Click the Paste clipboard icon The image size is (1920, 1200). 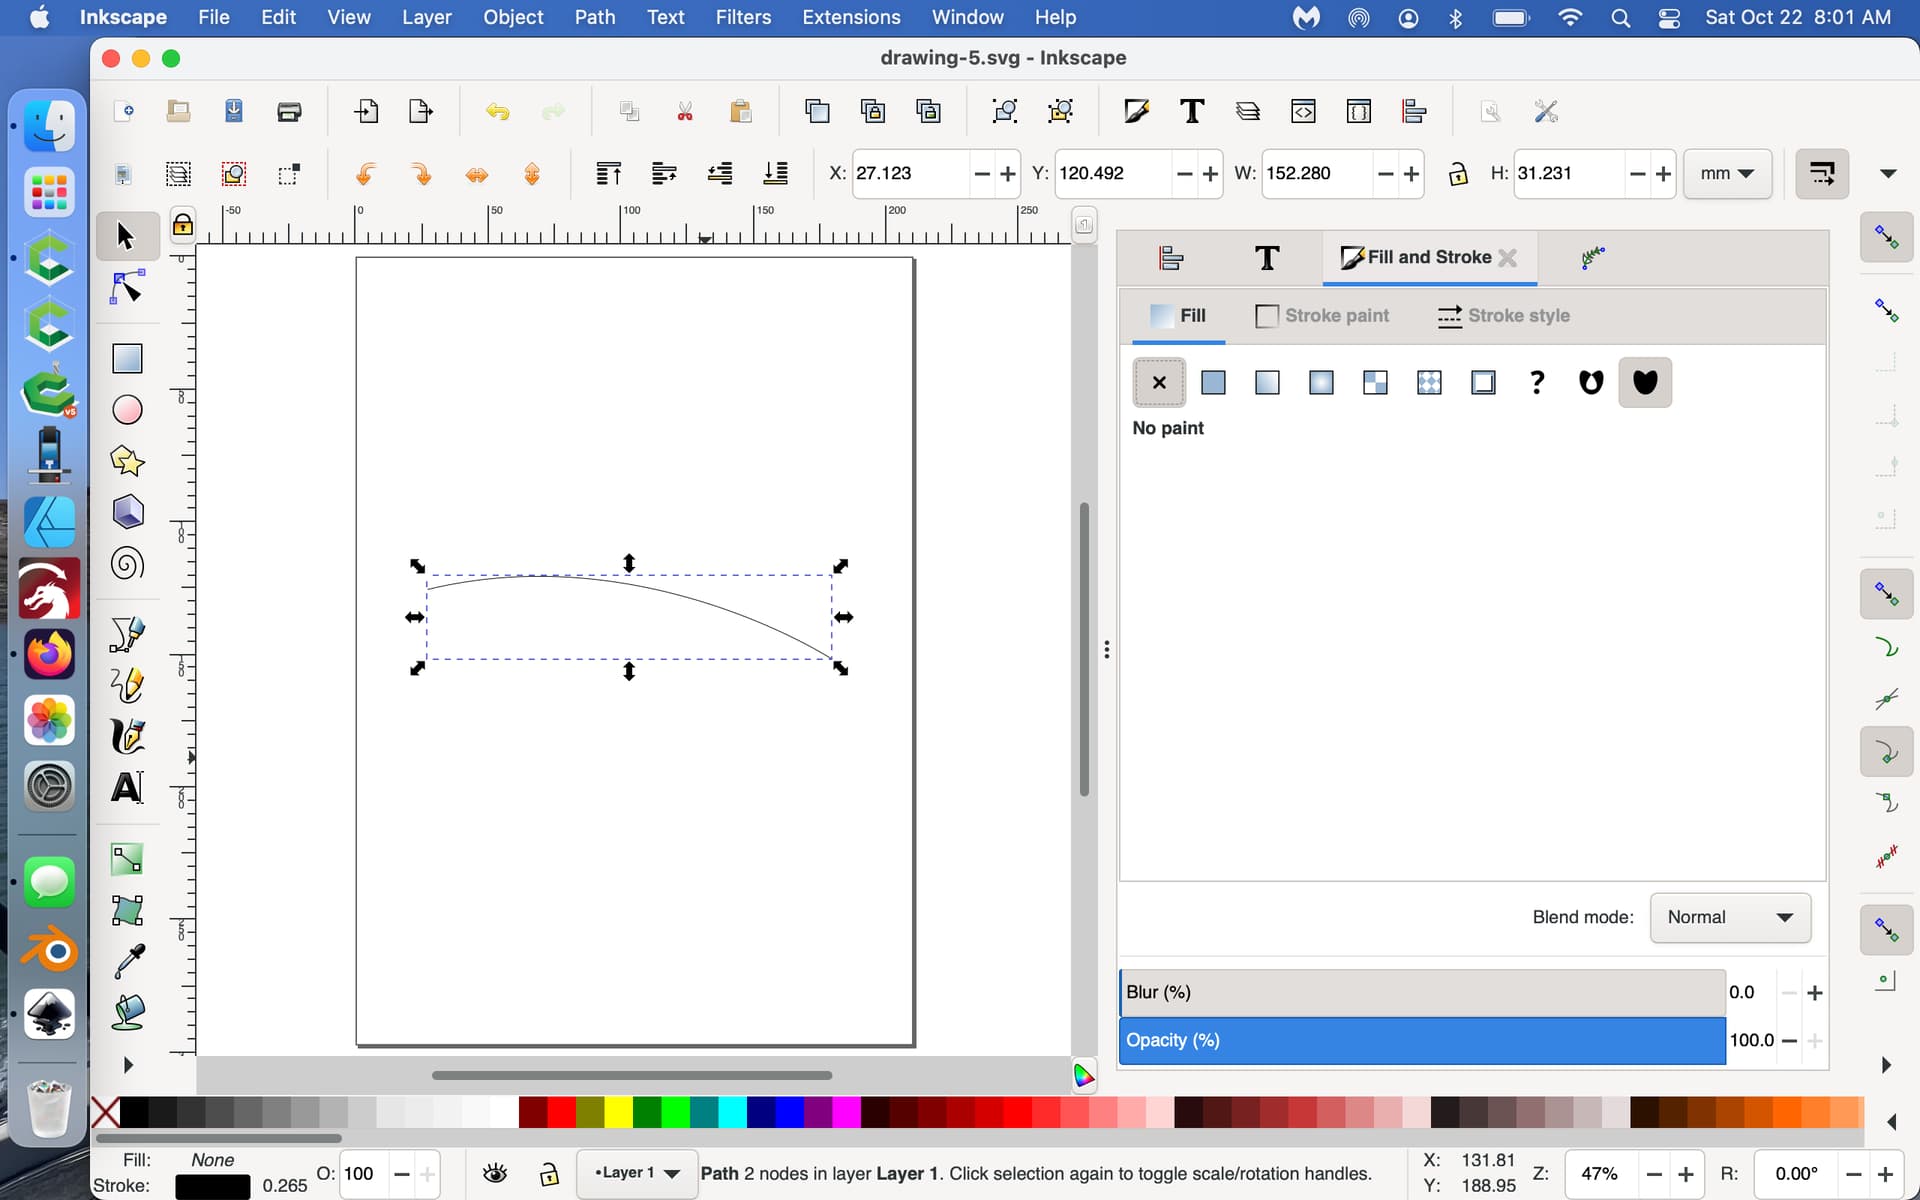tap(741, 111)
